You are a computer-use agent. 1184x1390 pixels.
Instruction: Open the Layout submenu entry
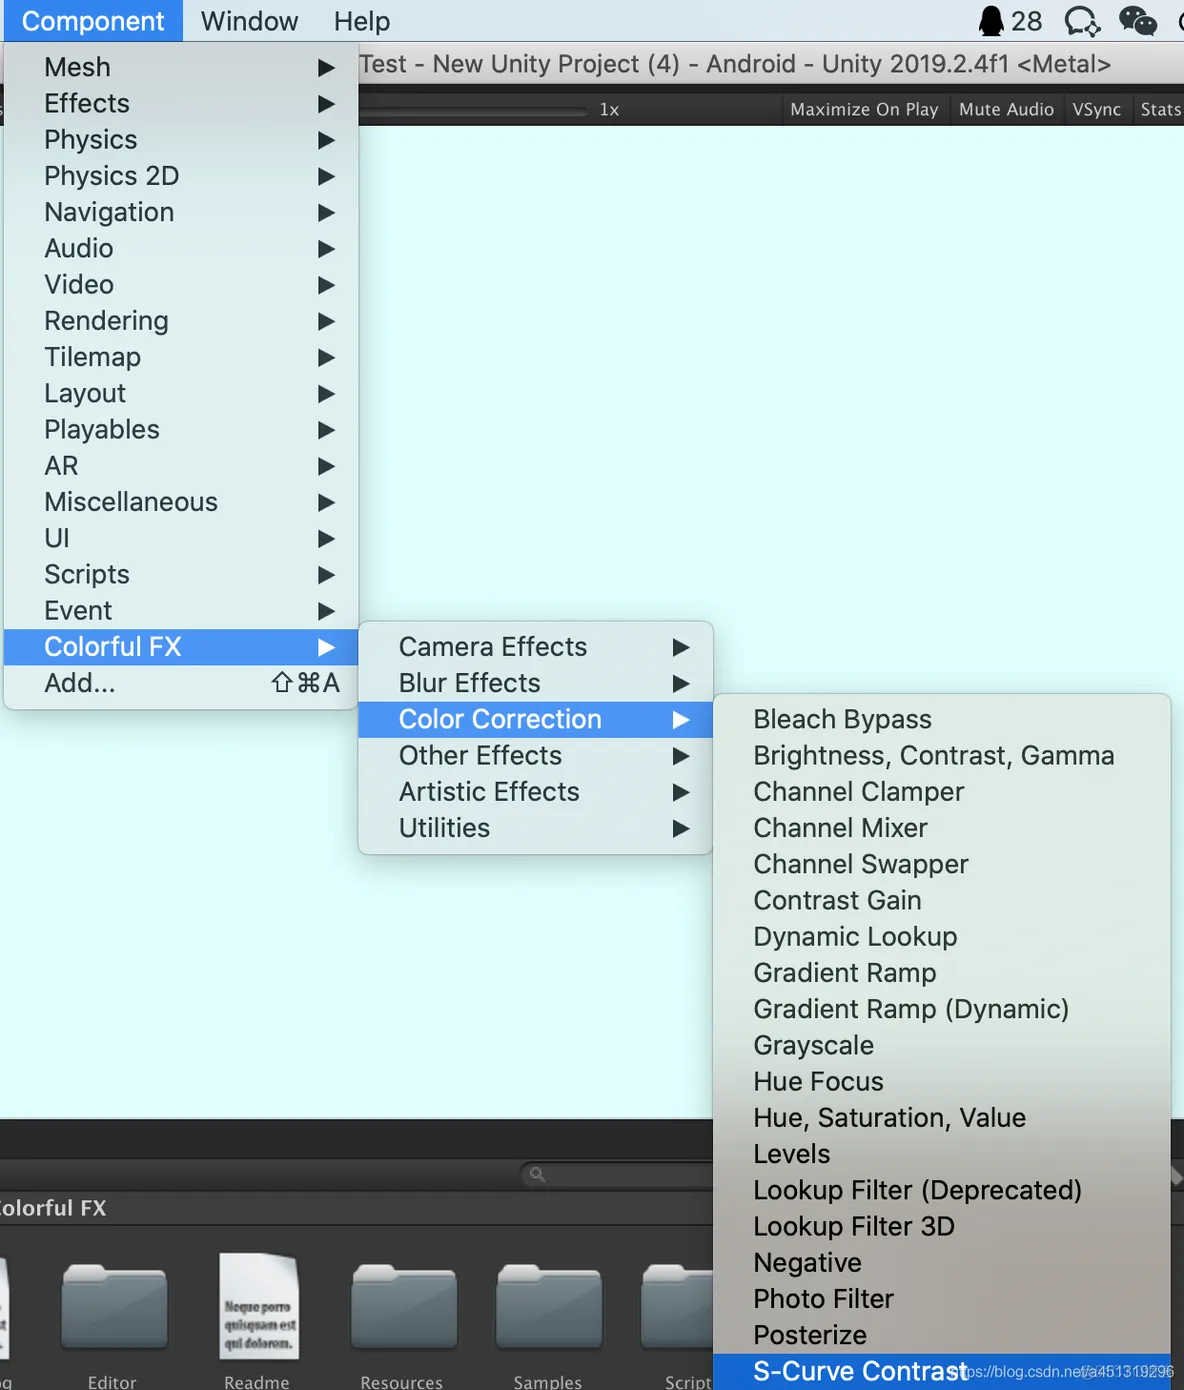[181, 393]
